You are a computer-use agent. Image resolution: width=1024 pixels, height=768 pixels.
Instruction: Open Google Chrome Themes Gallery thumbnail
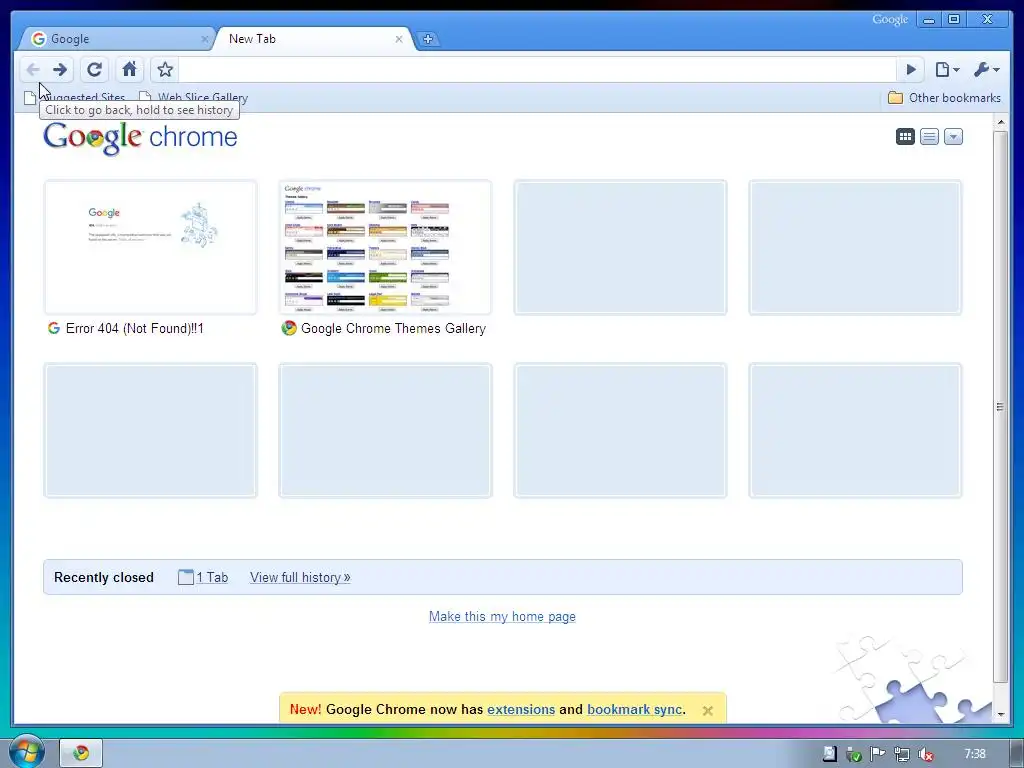point(385,248)
